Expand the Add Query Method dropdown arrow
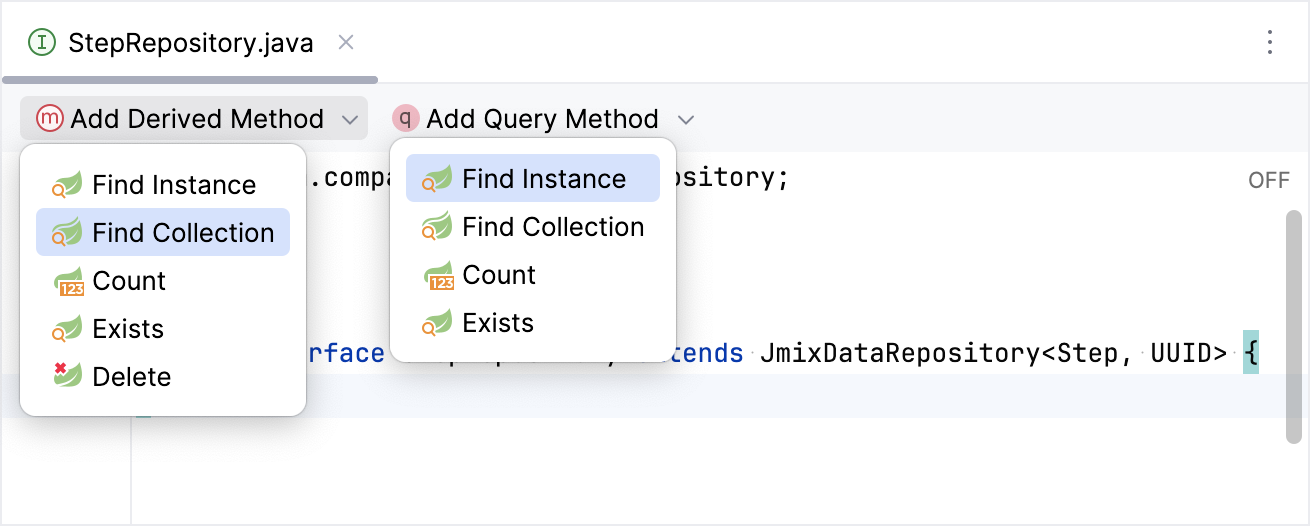This screenshot has height=526, width=1310. 685,120
